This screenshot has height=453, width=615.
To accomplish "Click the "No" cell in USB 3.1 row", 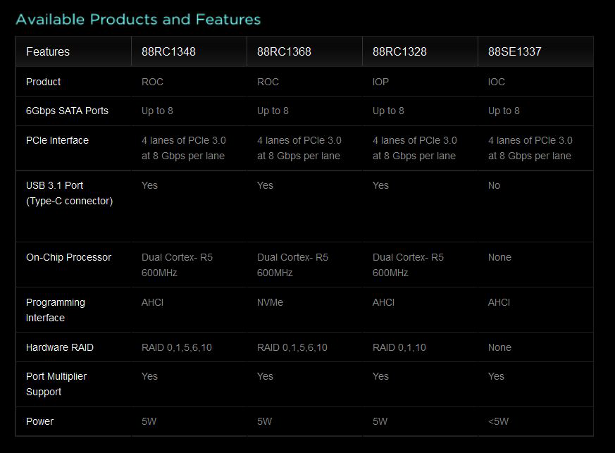I will [494, 186].
